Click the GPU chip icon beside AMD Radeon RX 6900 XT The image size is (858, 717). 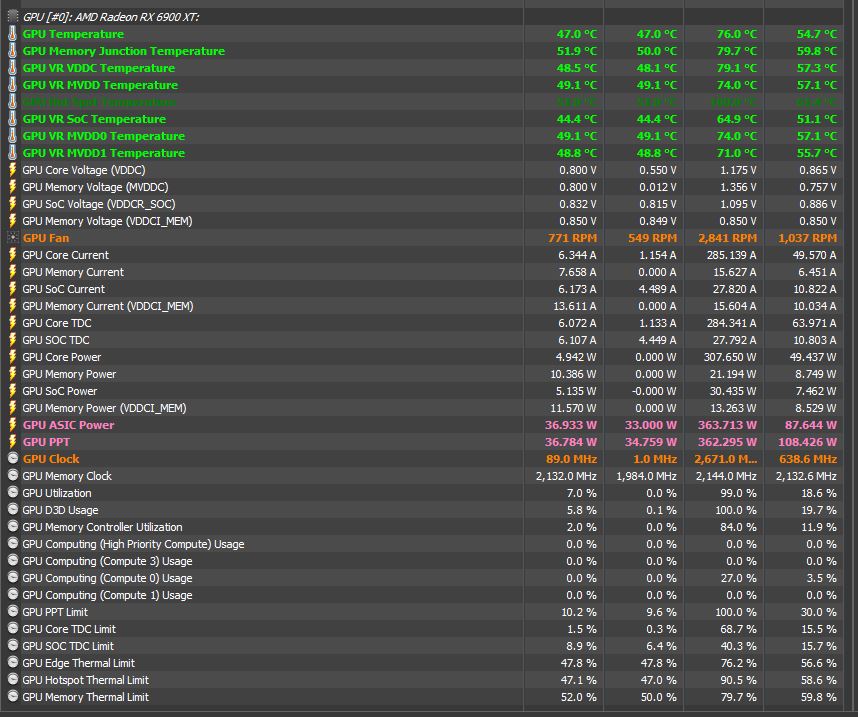pos(13,16)
